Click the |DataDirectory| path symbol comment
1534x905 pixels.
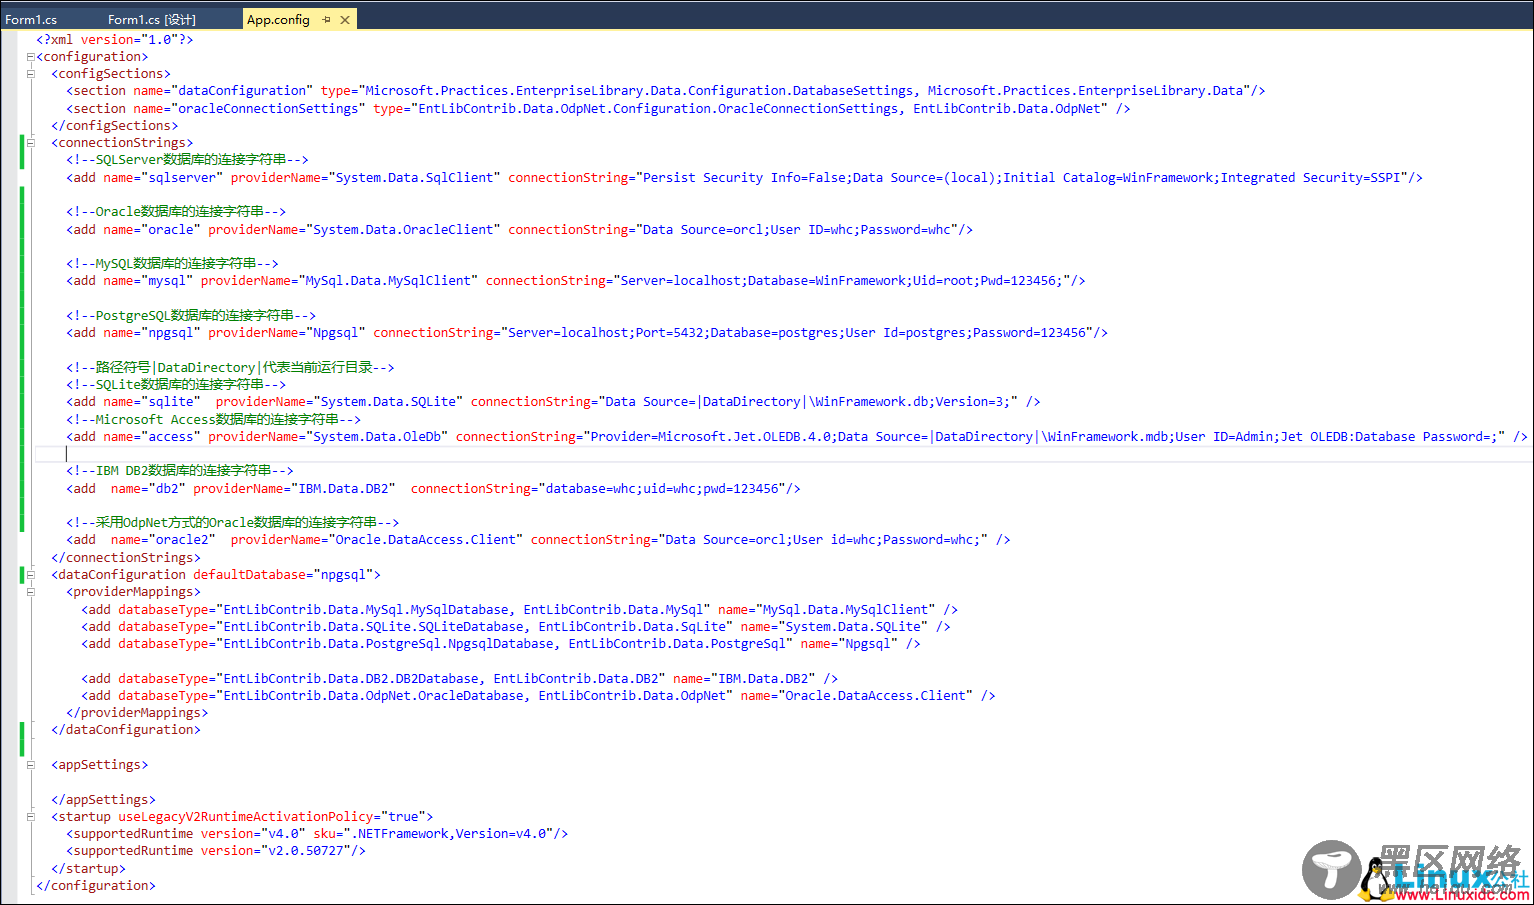pyautogui.click(x=230, y=368)
